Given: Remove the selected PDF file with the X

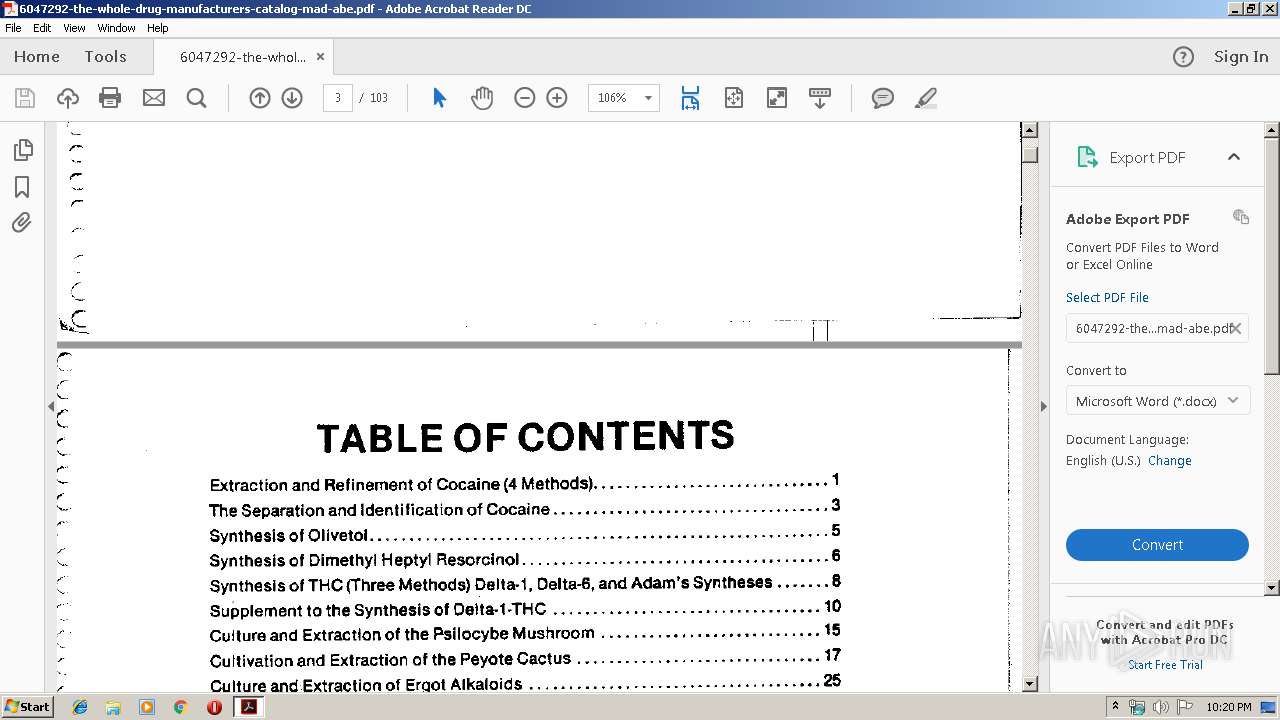Looking at the screenshot, I should [x=1236, y=328].
